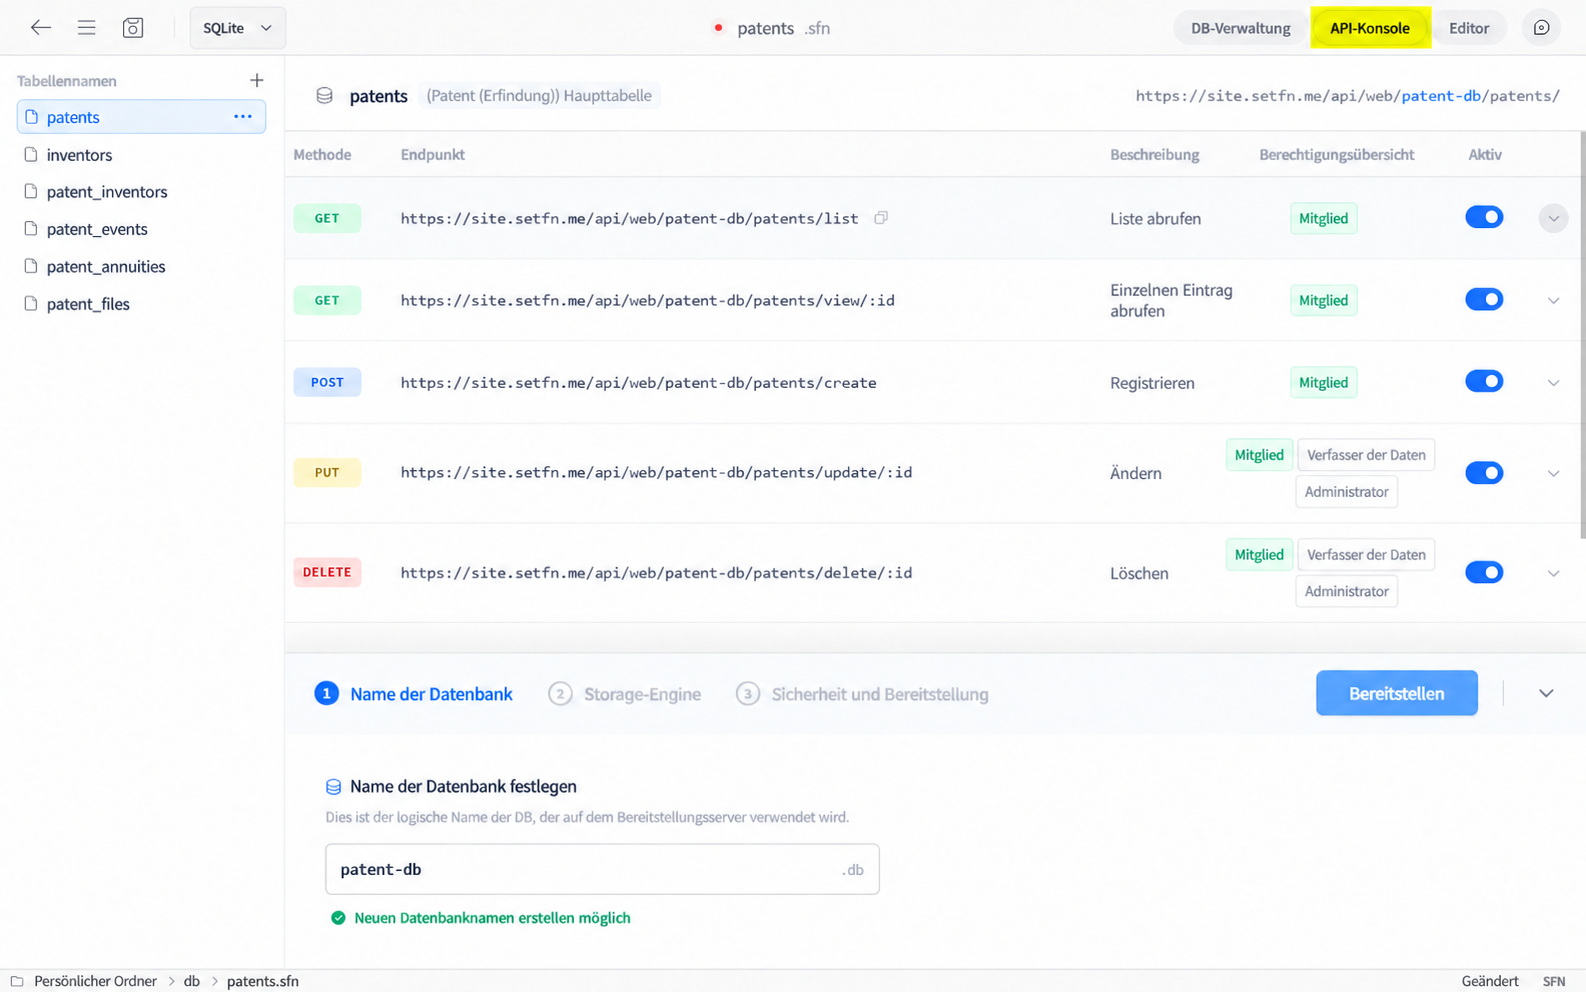Go to step 1 Name der Datenbank
This screenshot has width=1586, height=992.
(413, 694)
